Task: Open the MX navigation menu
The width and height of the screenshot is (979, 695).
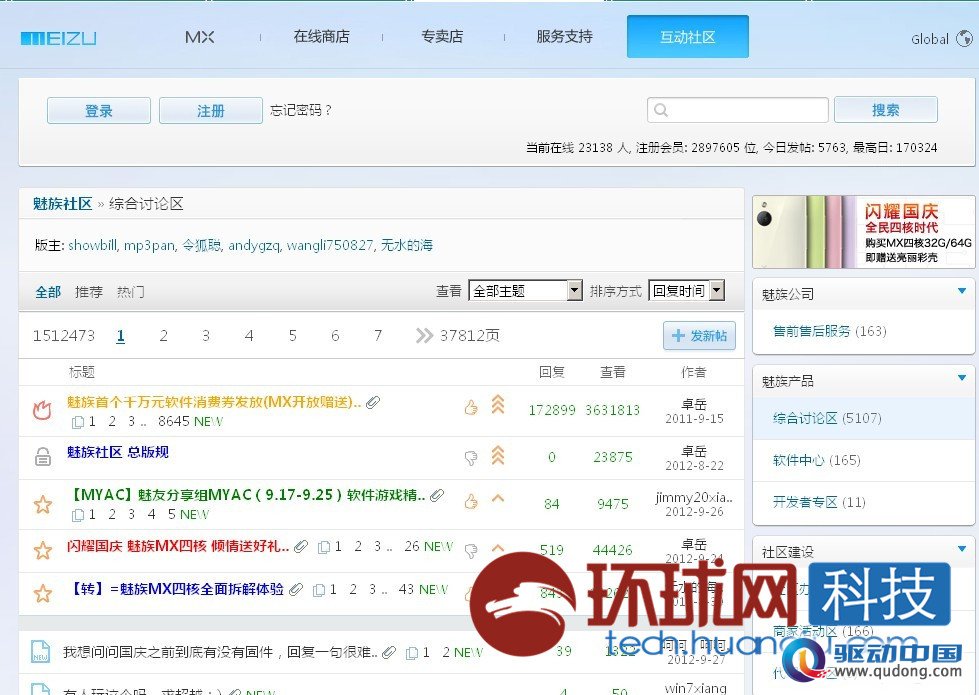Action: tap(200, 37)
